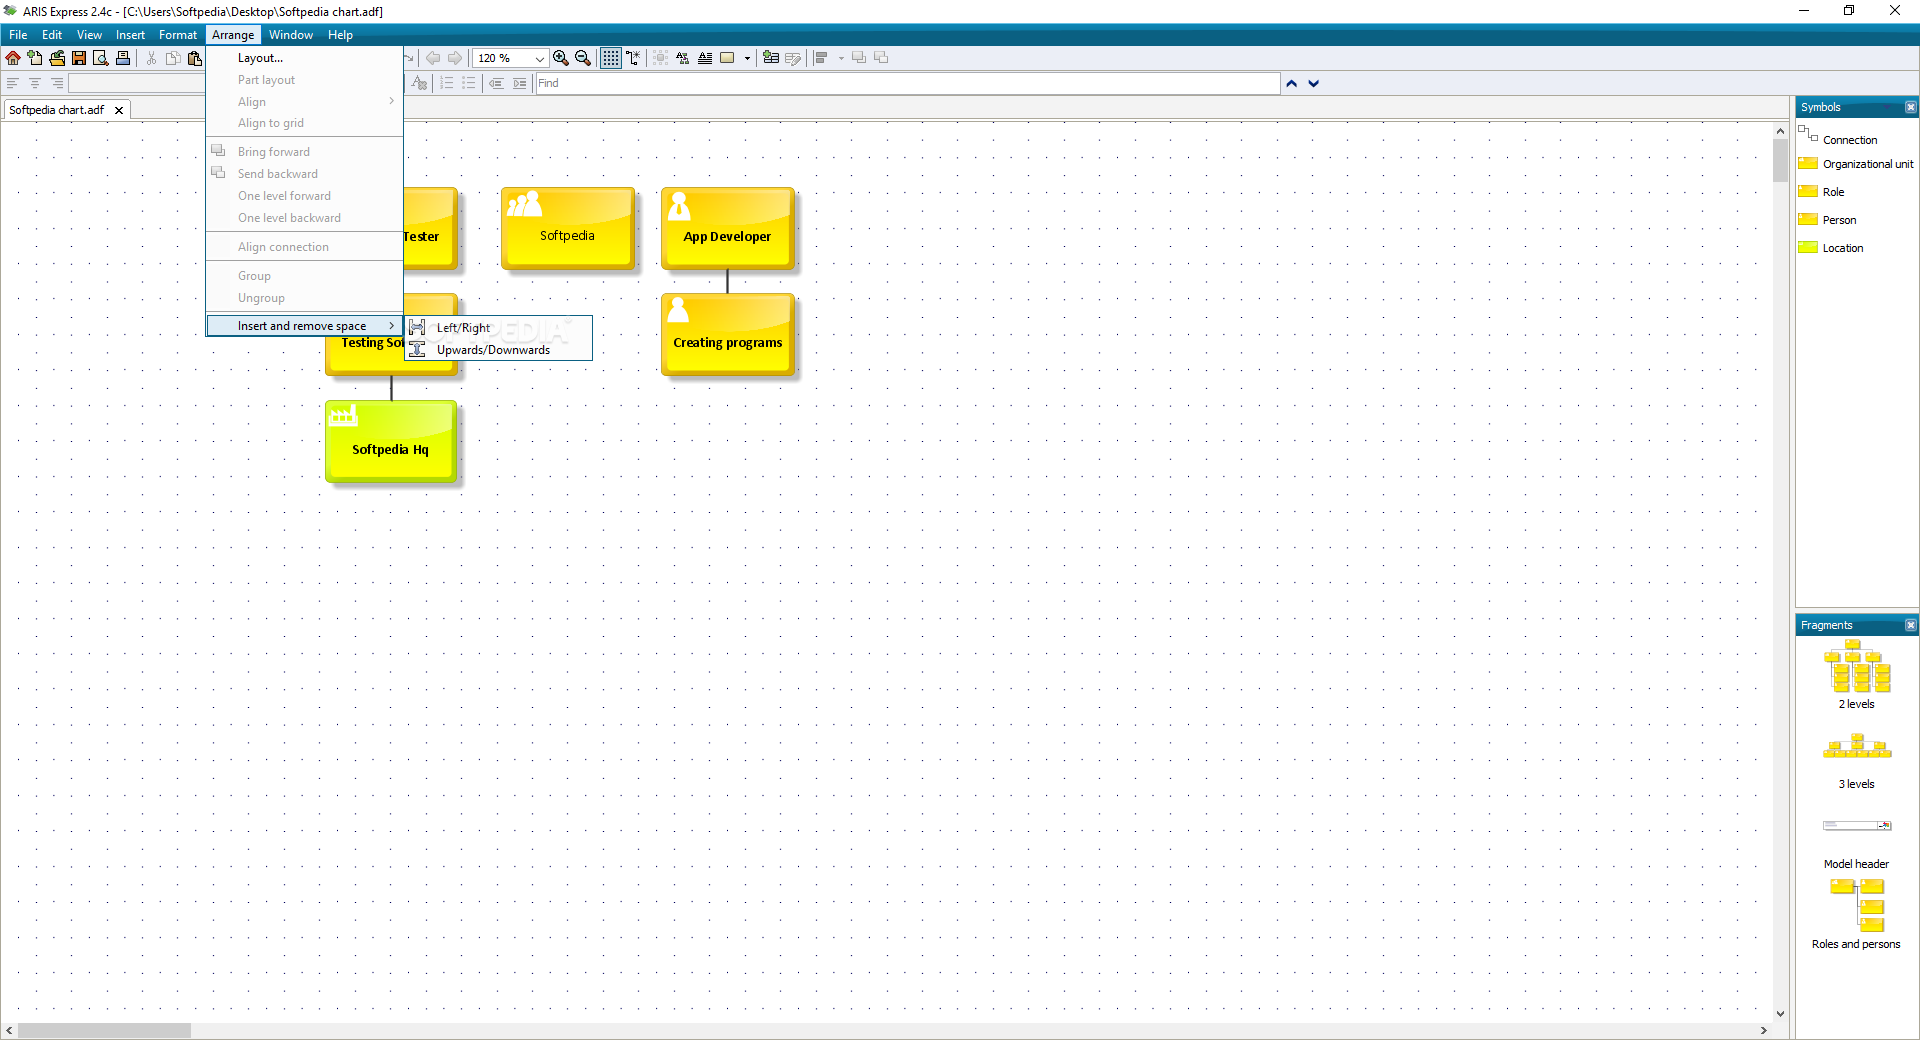The image size is (1920, 1040).
Task: Click the bulleted list icon
Action: click(469, 83)
